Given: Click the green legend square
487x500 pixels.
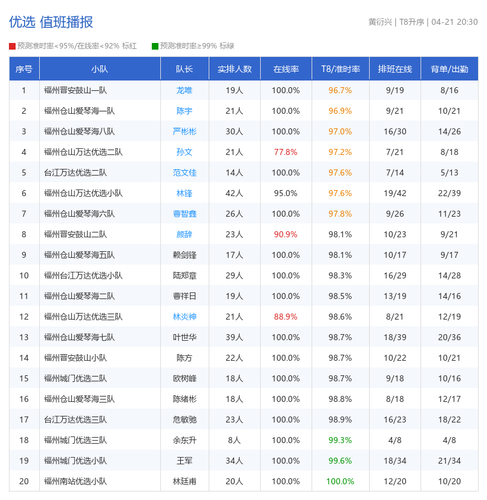Looking at the screenshot, I should click(155, 46).
